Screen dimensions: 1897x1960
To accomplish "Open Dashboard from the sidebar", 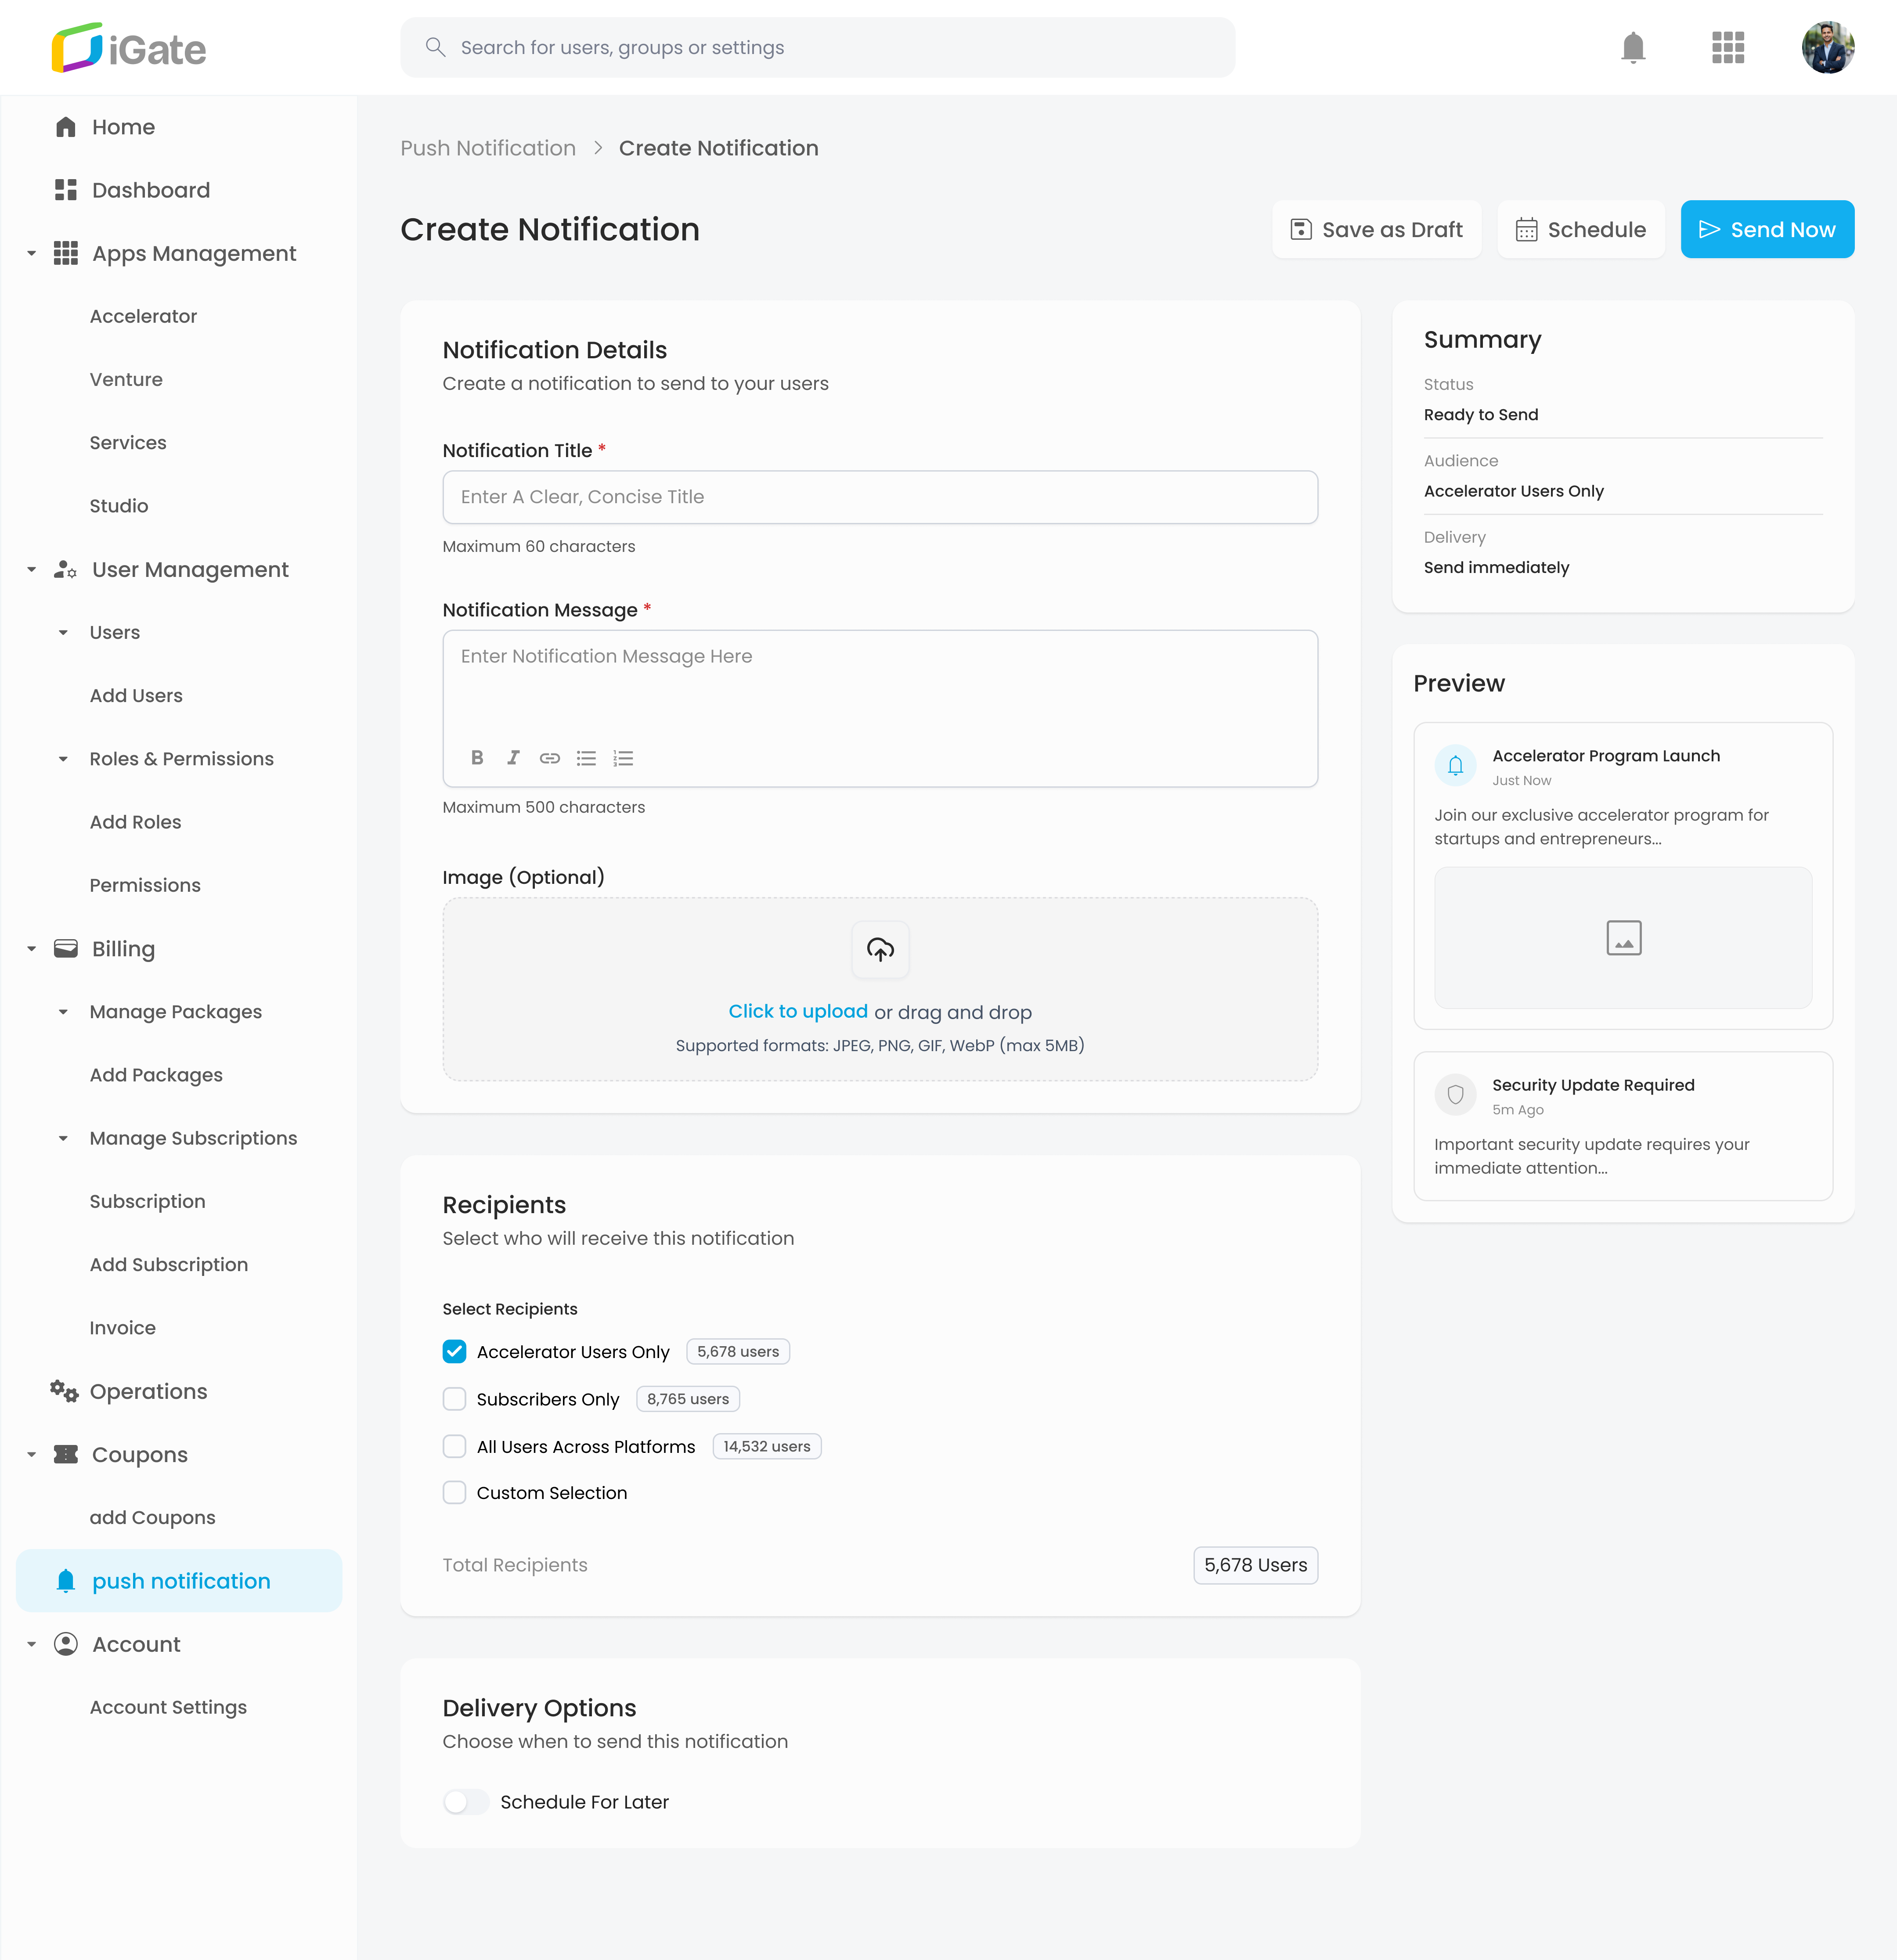I will [x=150, y=190].
